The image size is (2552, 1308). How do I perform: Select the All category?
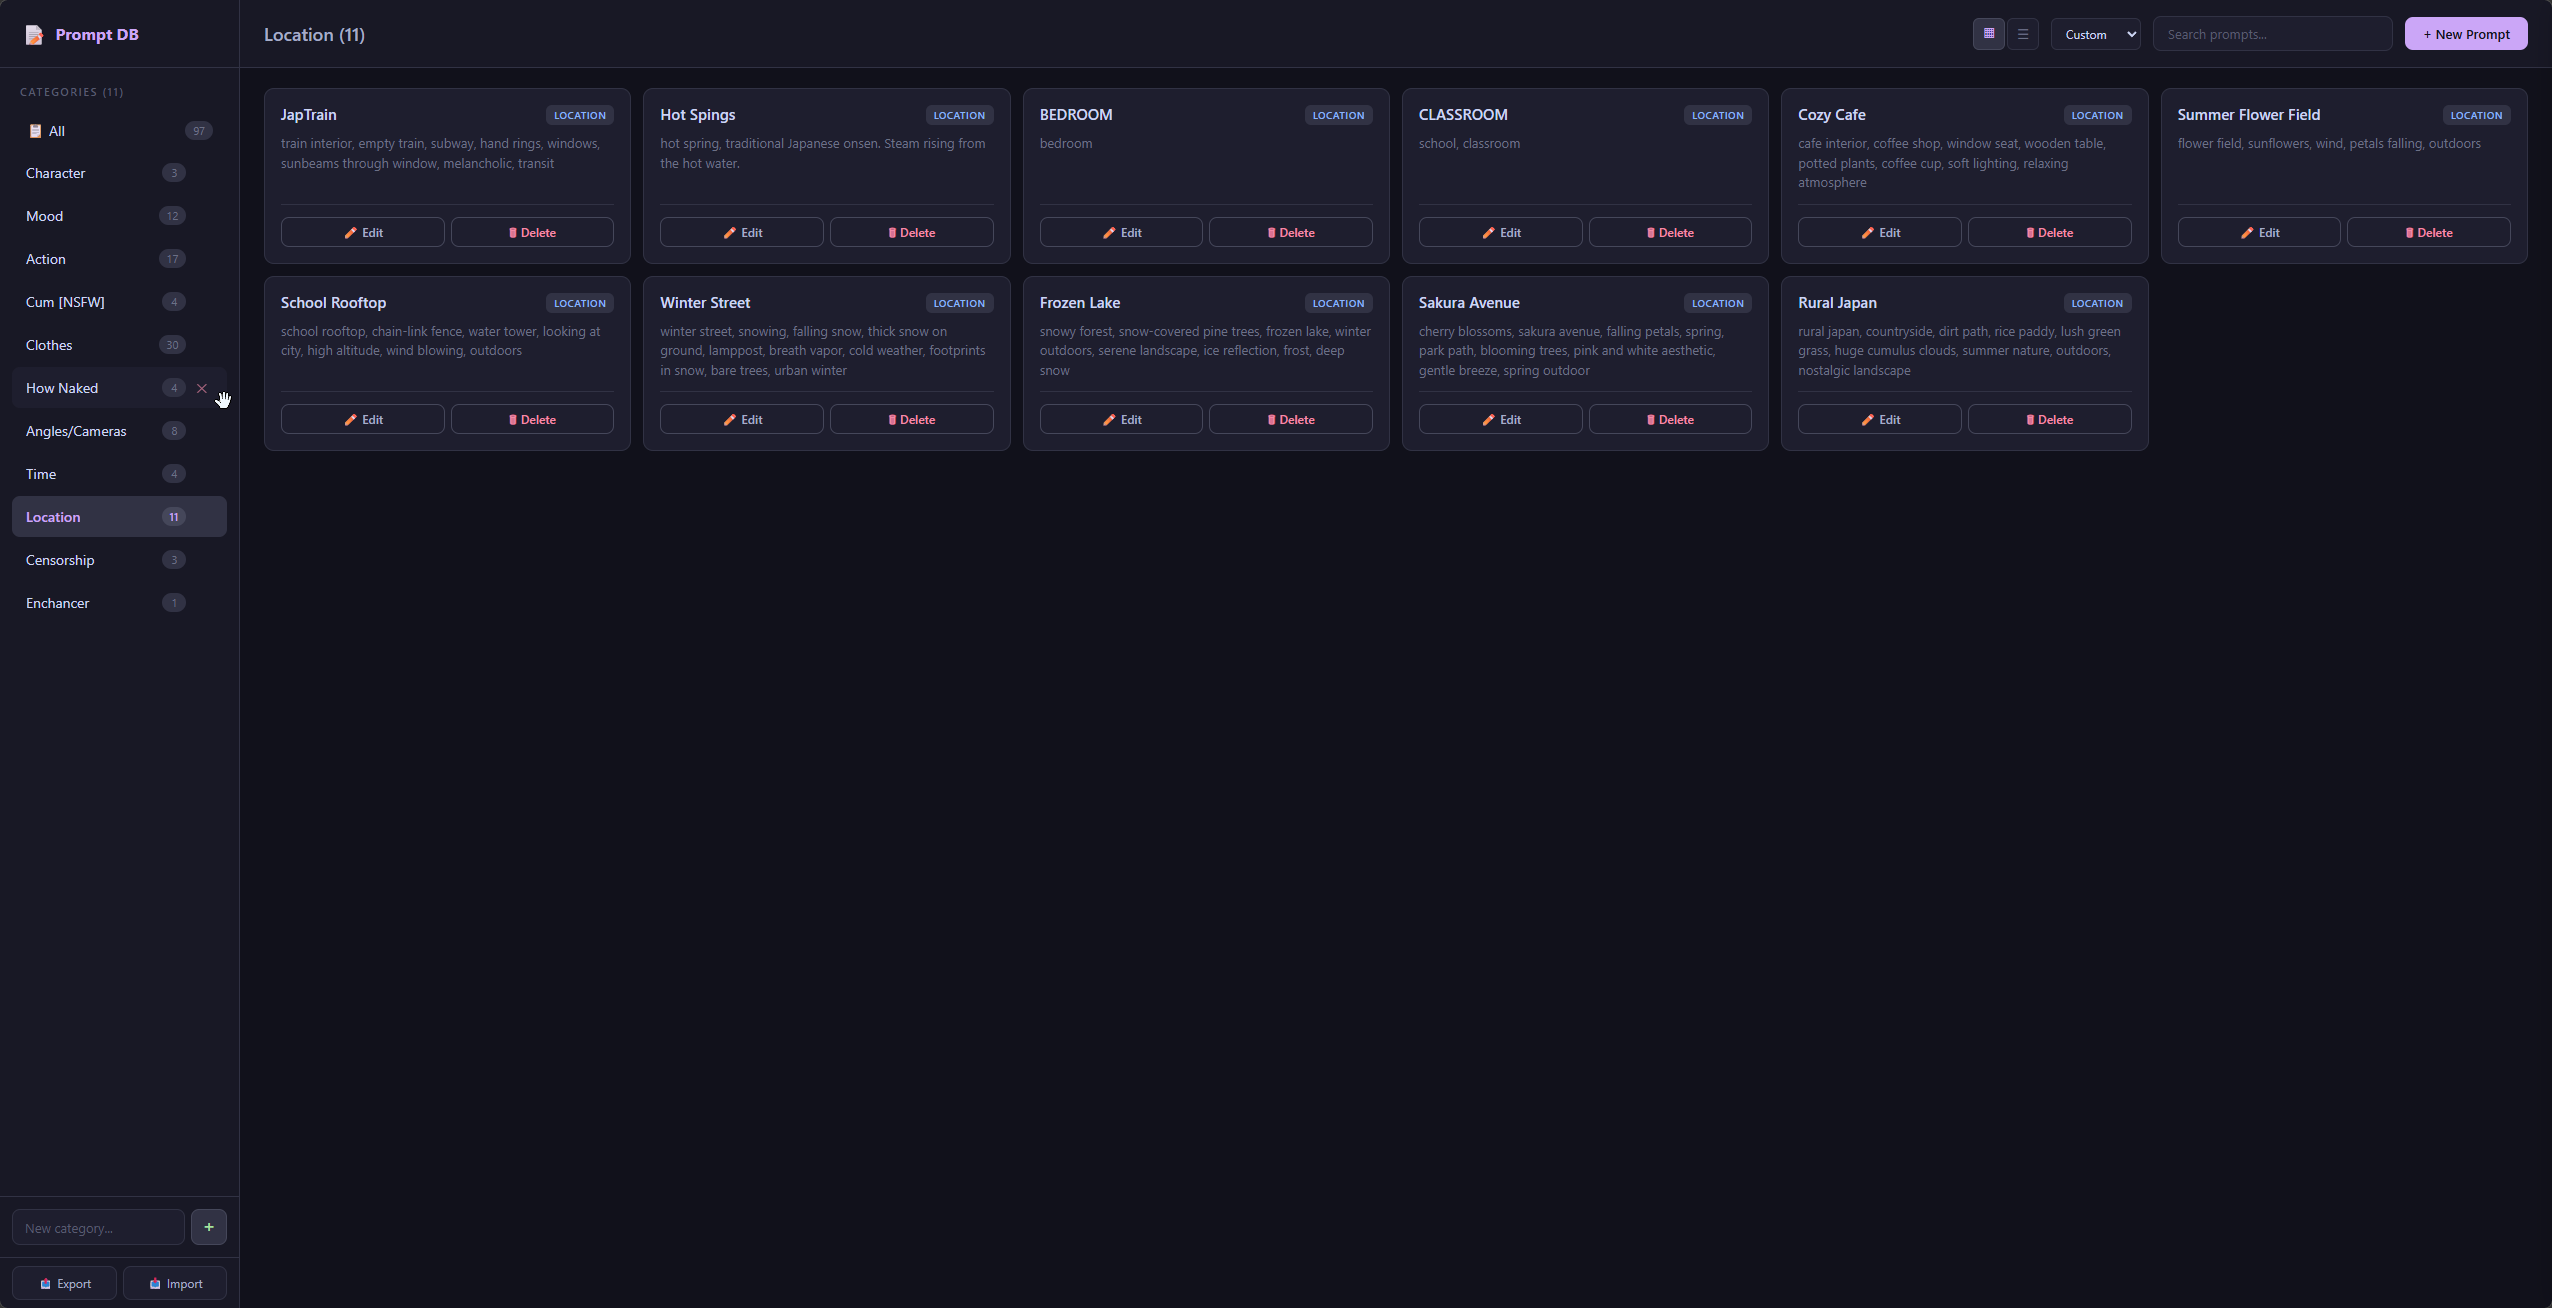[x=119, y=131]
